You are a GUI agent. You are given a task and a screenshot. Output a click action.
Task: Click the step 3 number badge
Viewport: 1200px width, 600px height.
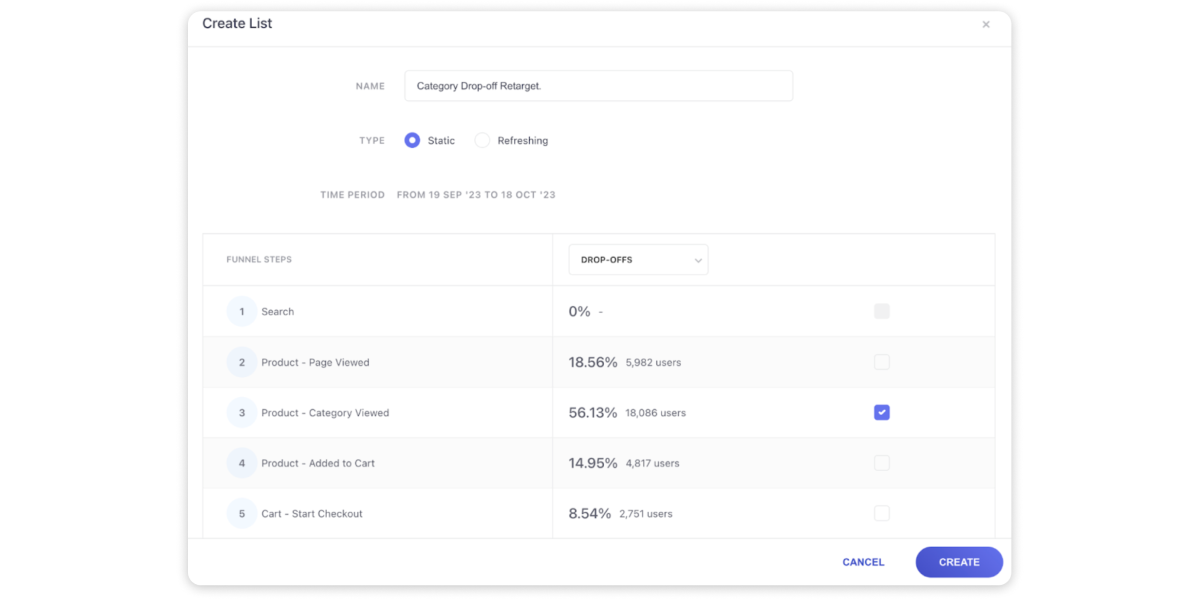tap(241, 413)
